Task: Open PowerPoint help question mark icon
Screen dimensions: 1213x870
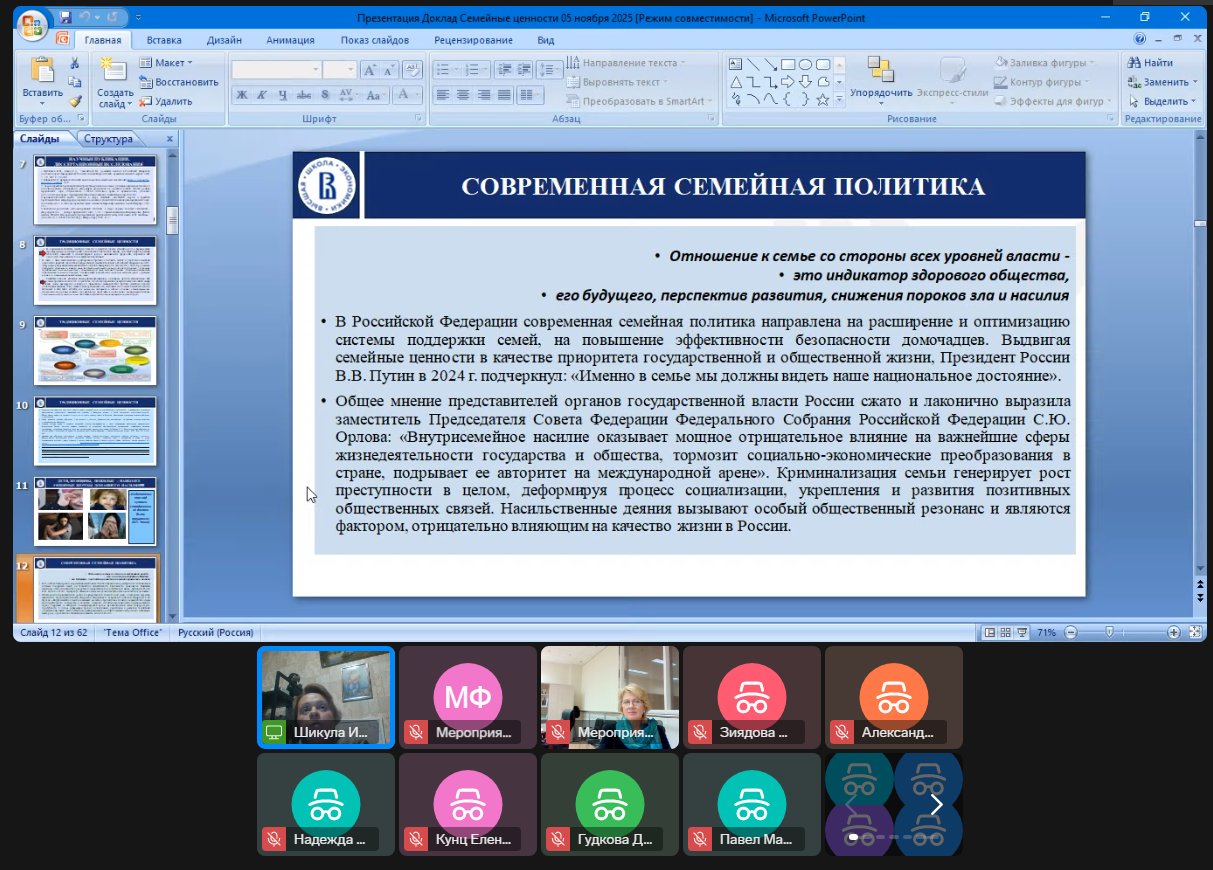Action: [x=1139, y=40]
